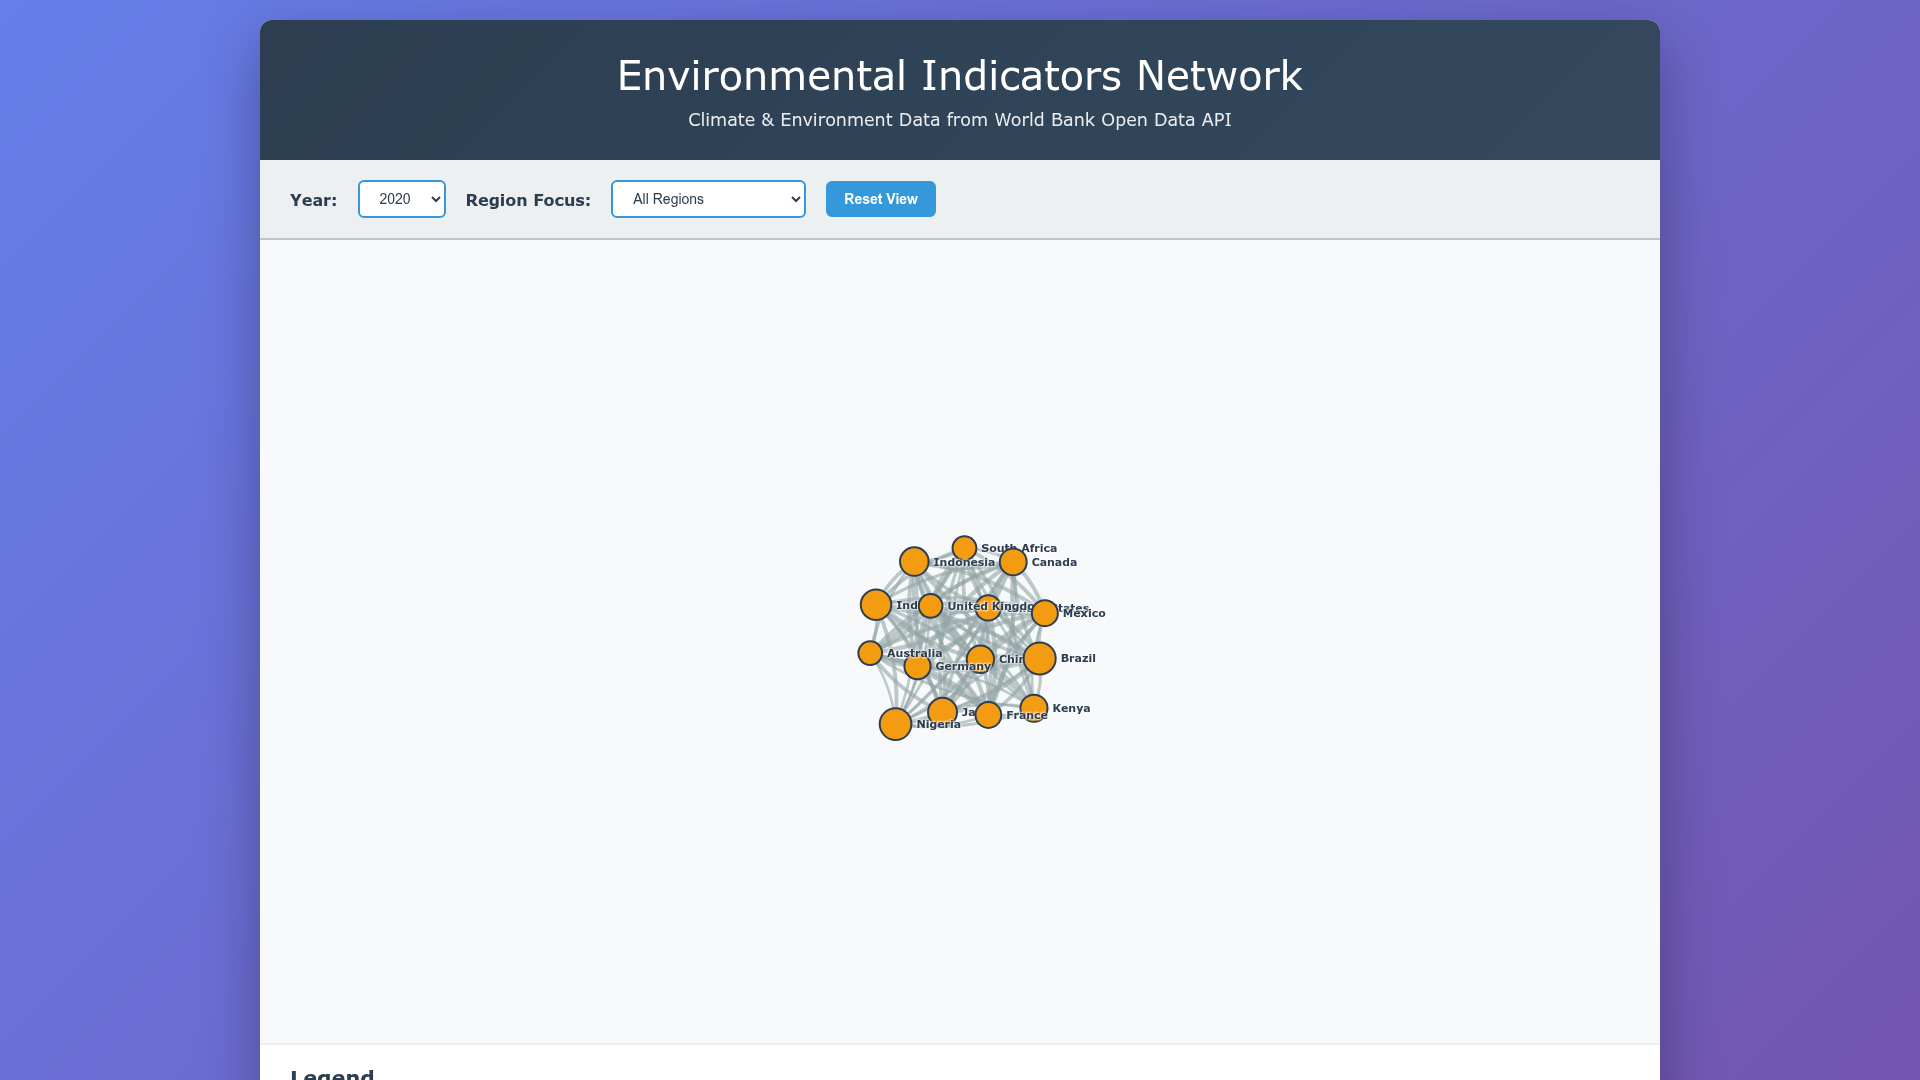Image resolution: width=1920 pixels, height=1080 pixels.
Task: Click the Environmental Indicators Network title
Action: tap(959, 76)
